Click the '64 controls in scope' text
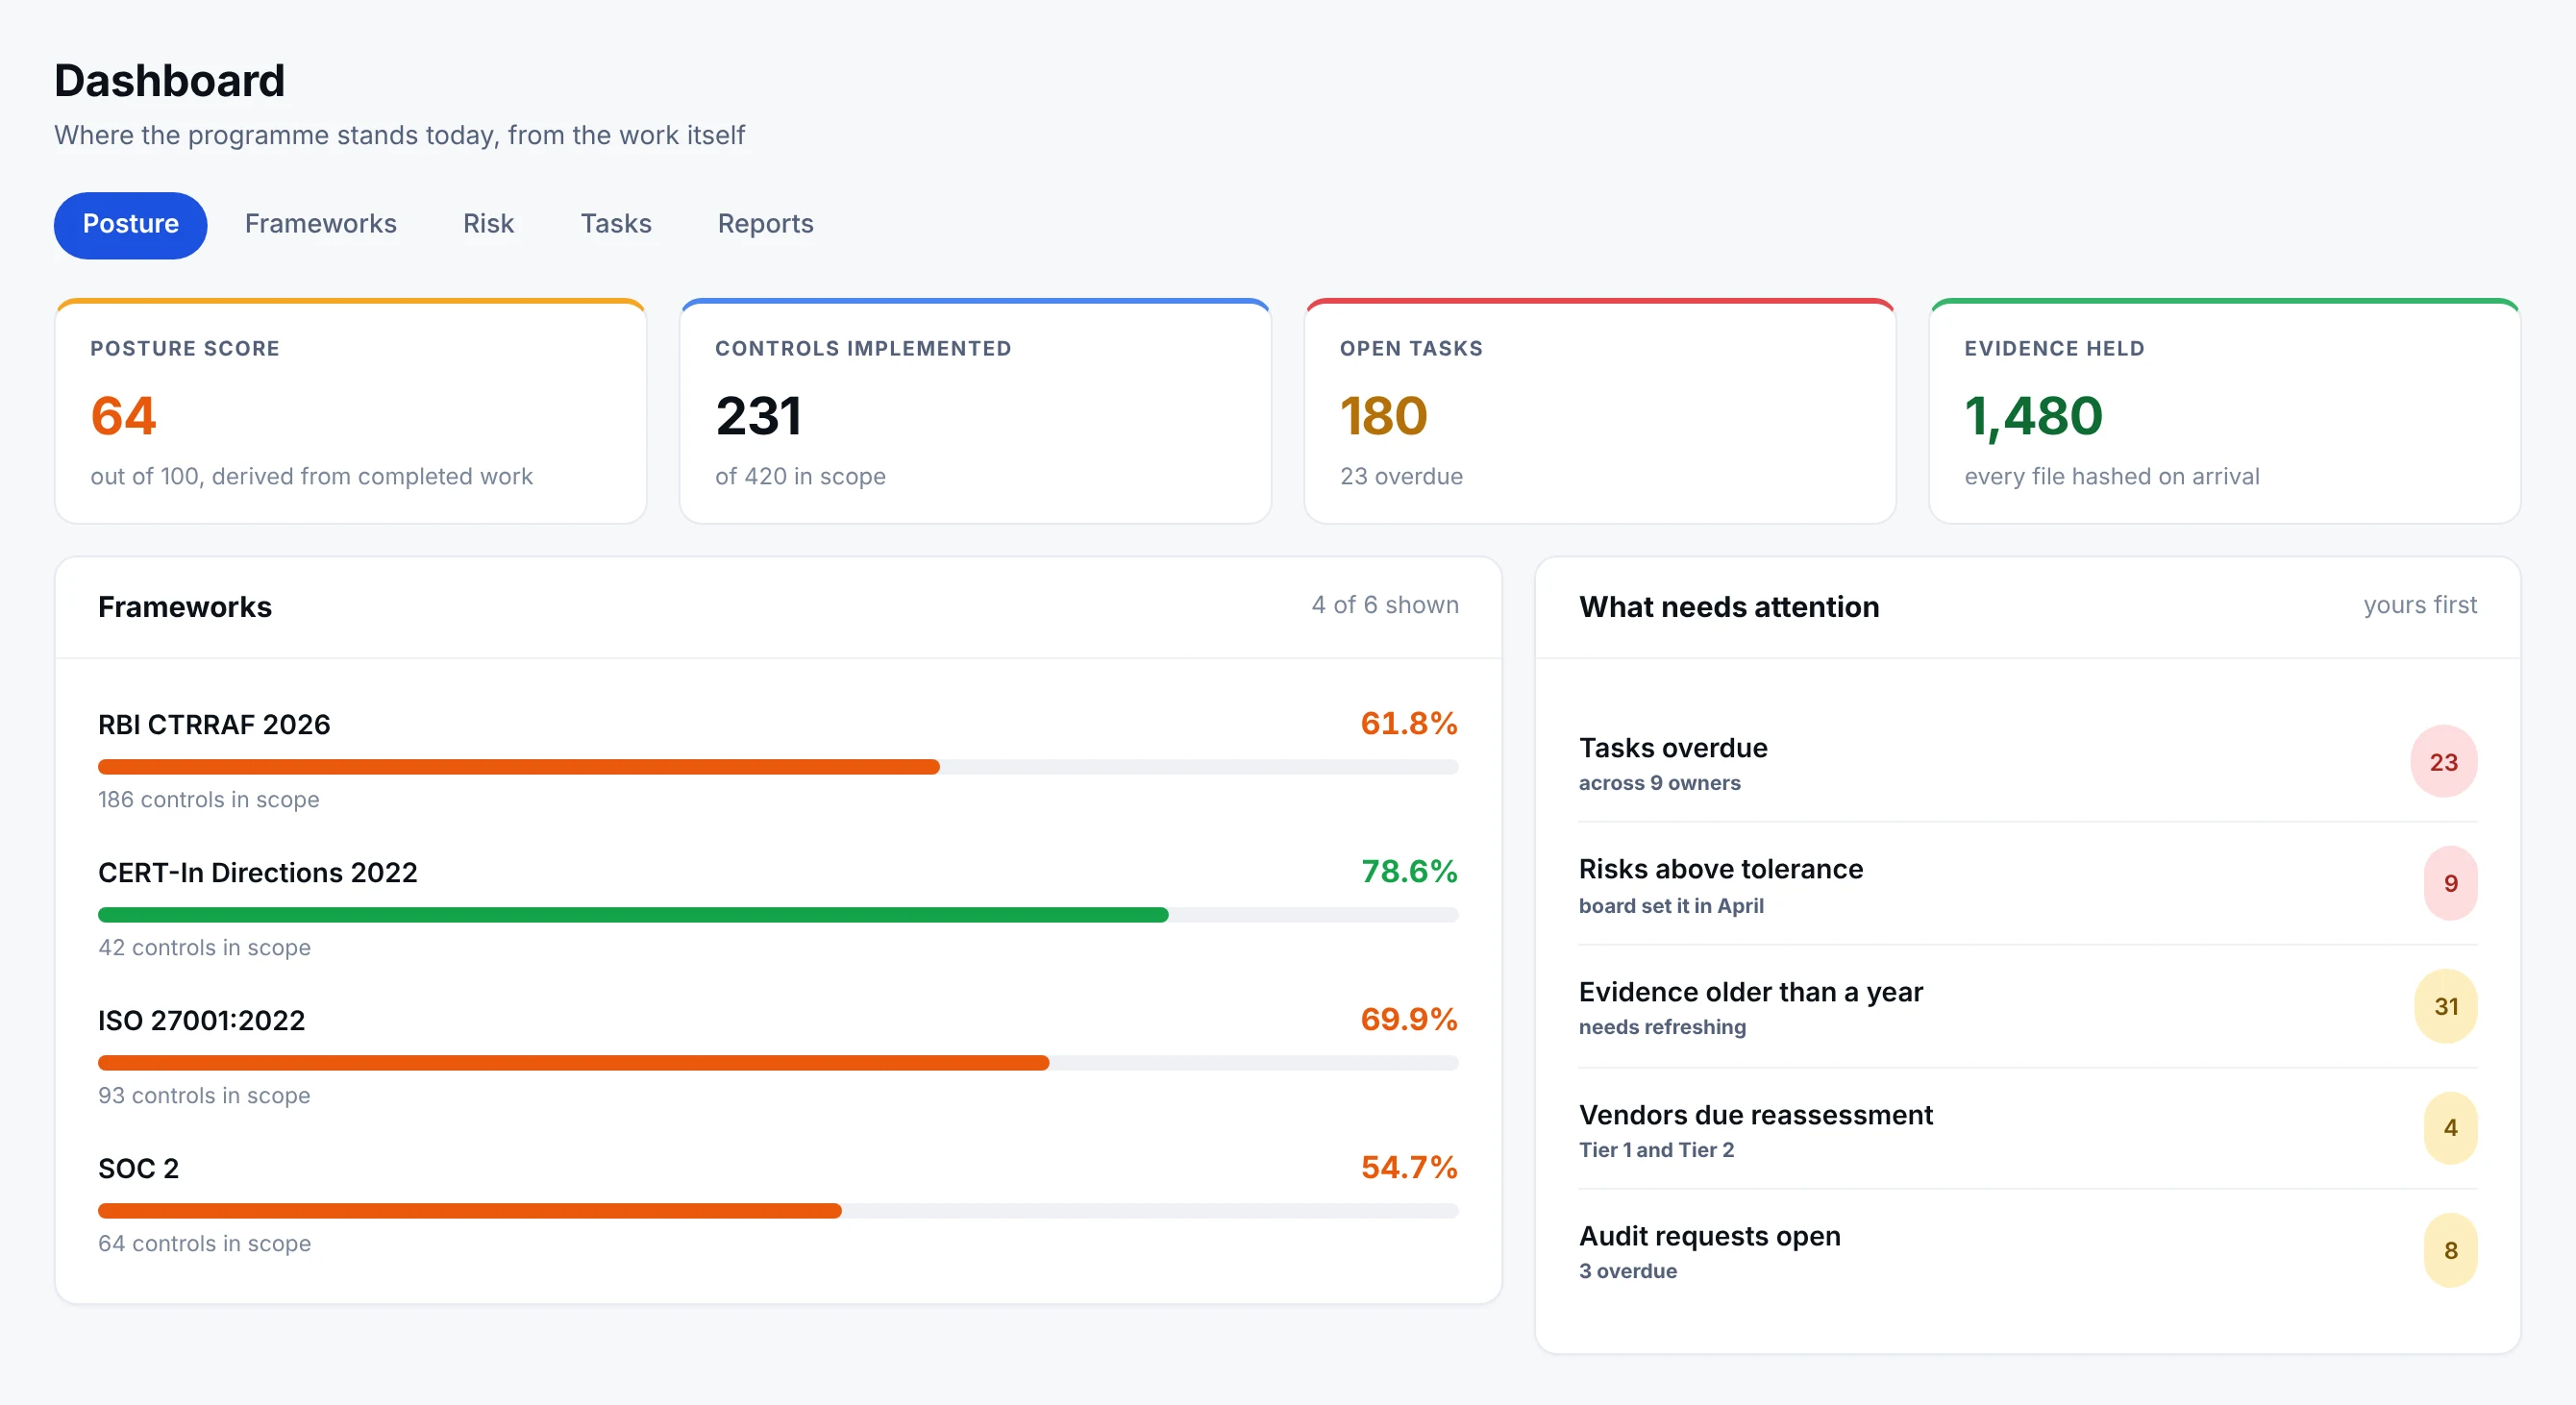Viewport: 2576px width, 1405px height. coord(204,1244)
